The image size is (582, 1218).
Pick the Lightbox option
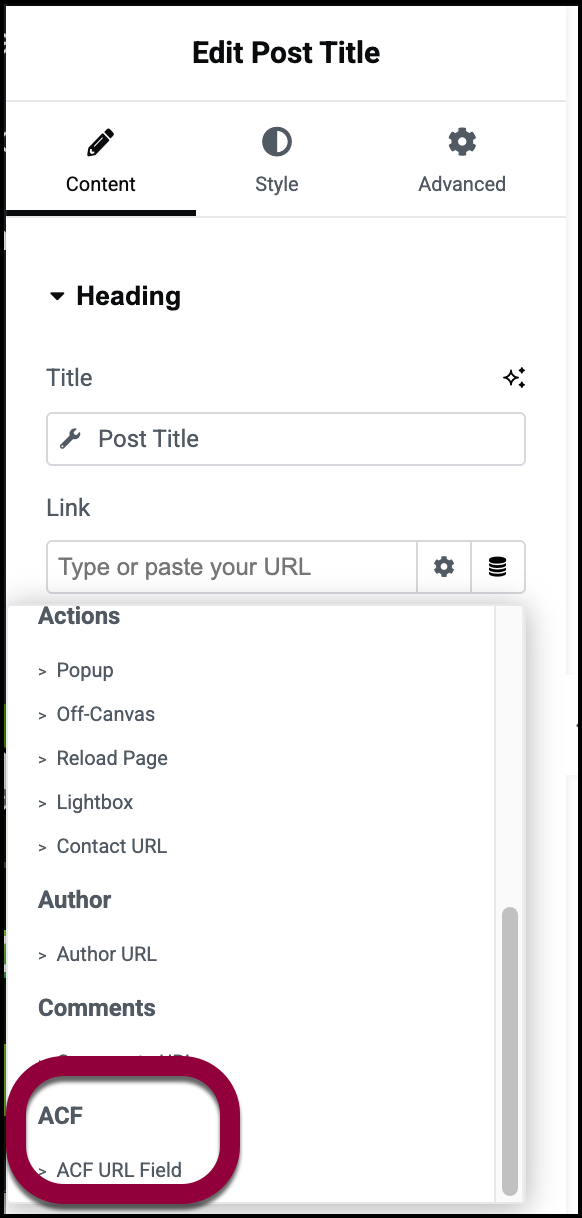[95, 802]
